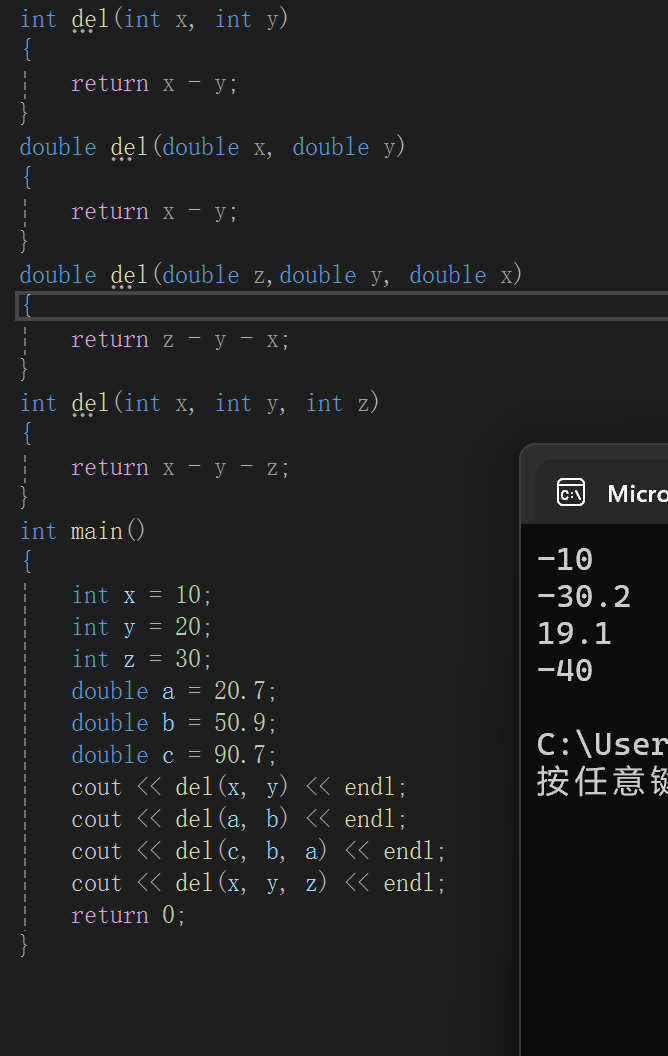
Task: Click the line 'double c = 90.7;'
Action: (x=174, y=755)
